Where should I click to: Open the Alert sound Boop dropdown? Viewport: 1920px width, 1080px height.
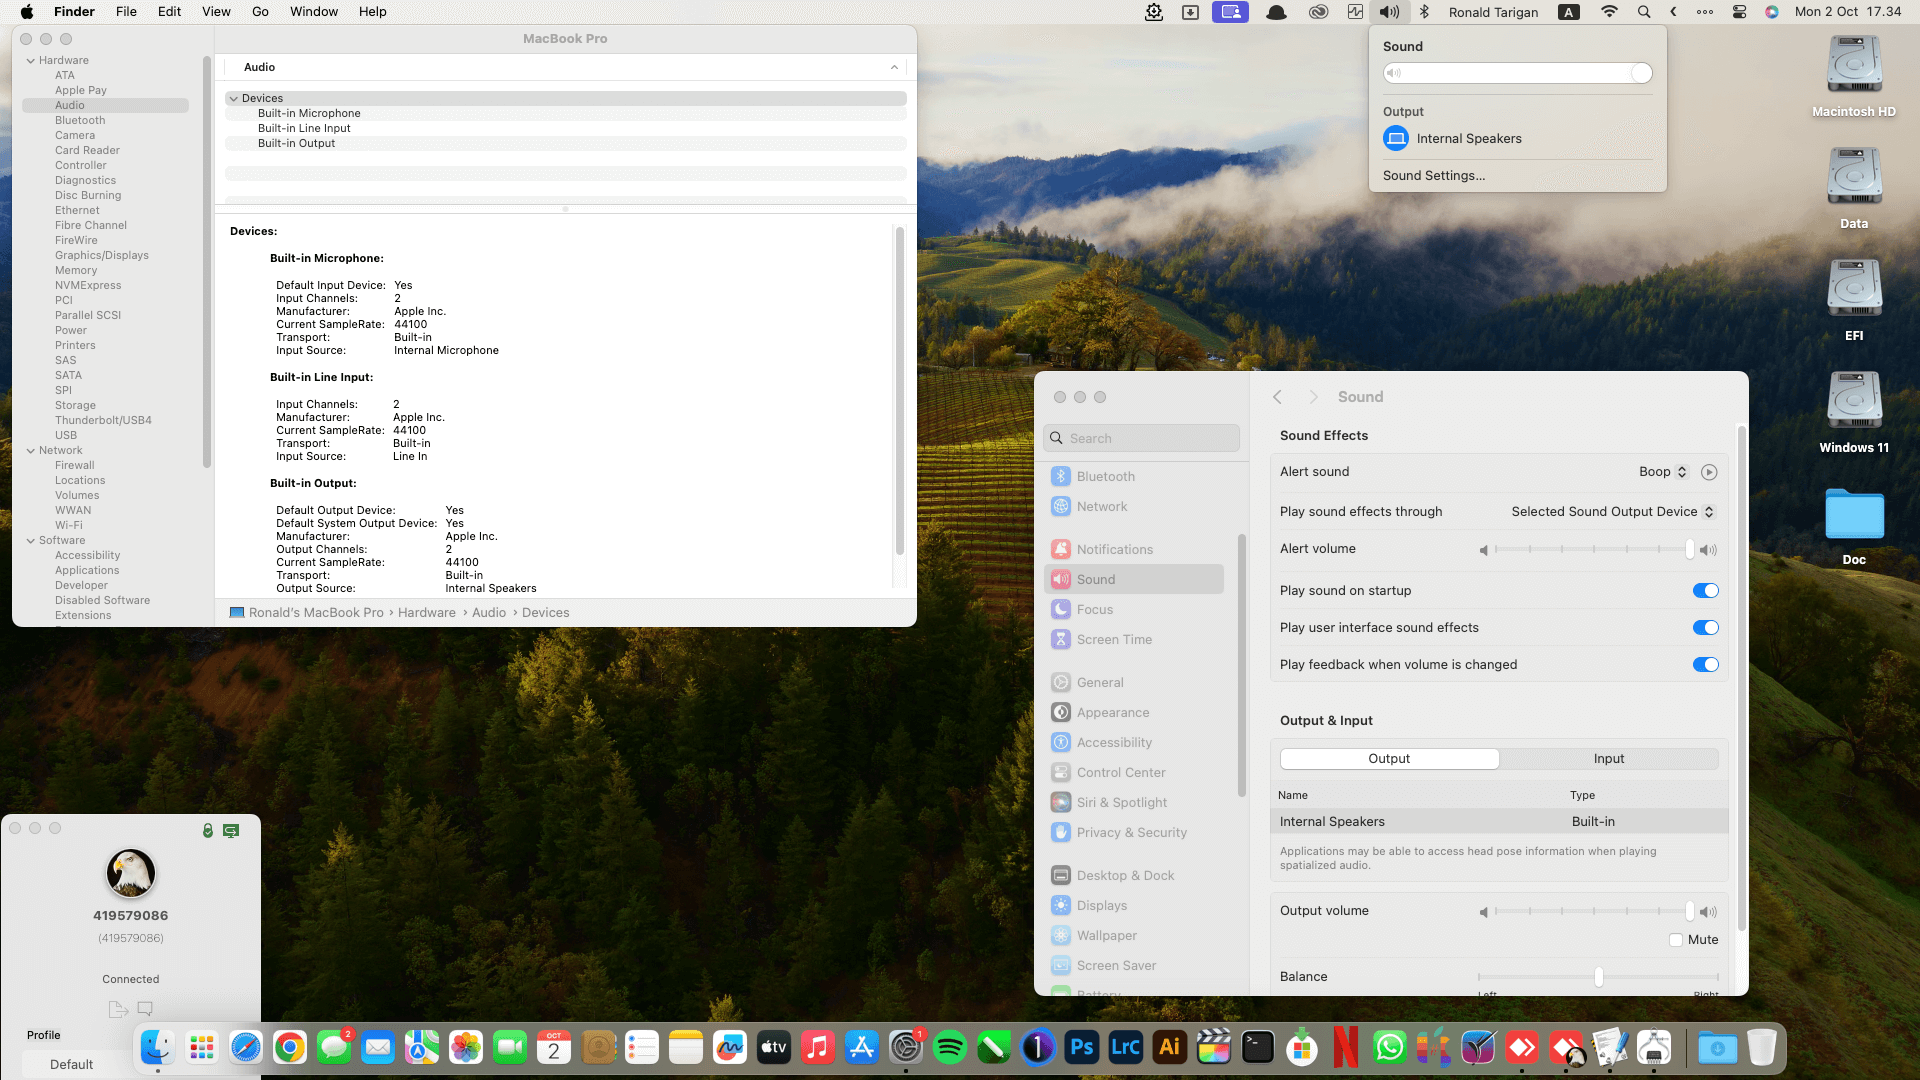coord(1663,472)
